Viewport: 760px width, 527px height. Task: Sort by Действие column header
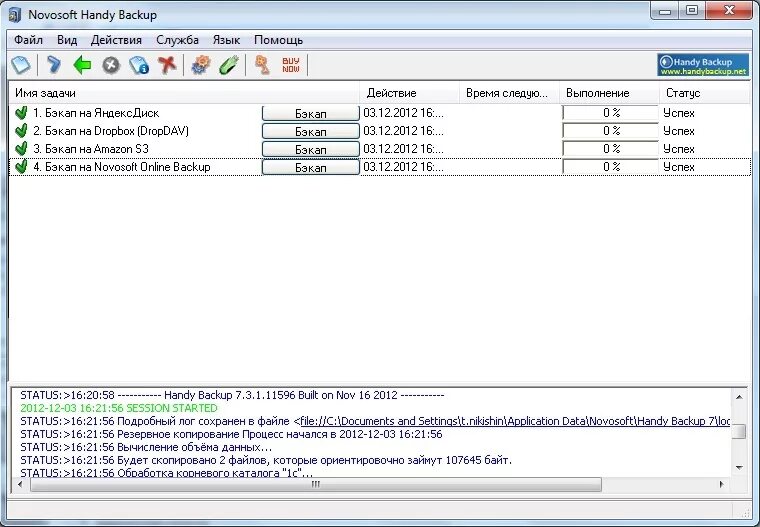coord(410,93)
